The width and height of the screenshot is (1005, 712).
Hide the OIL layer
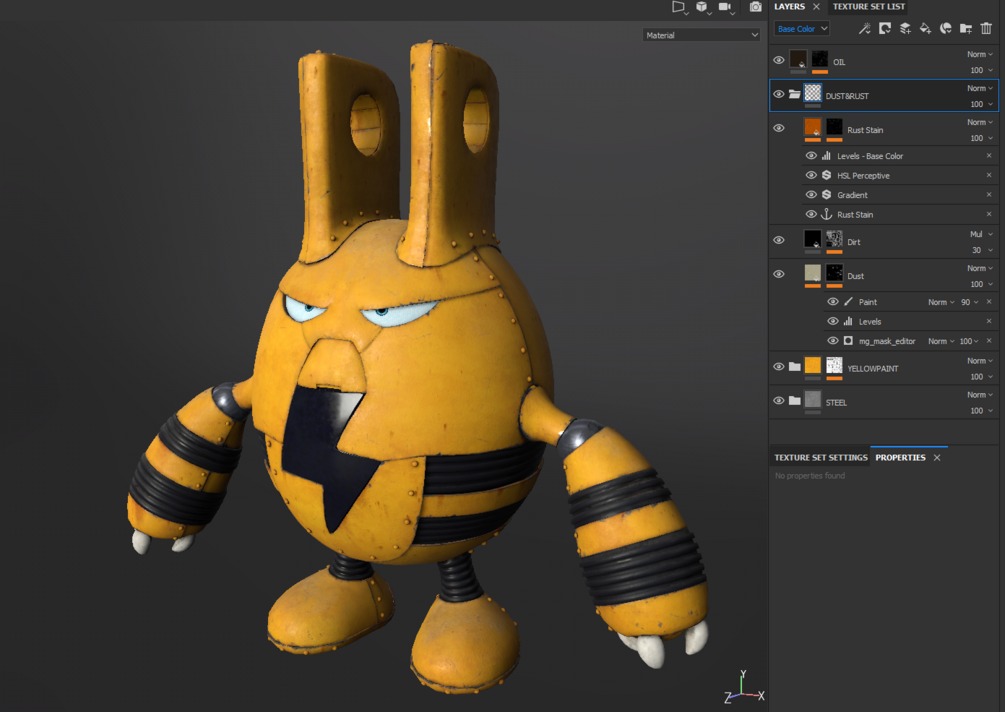779,61
